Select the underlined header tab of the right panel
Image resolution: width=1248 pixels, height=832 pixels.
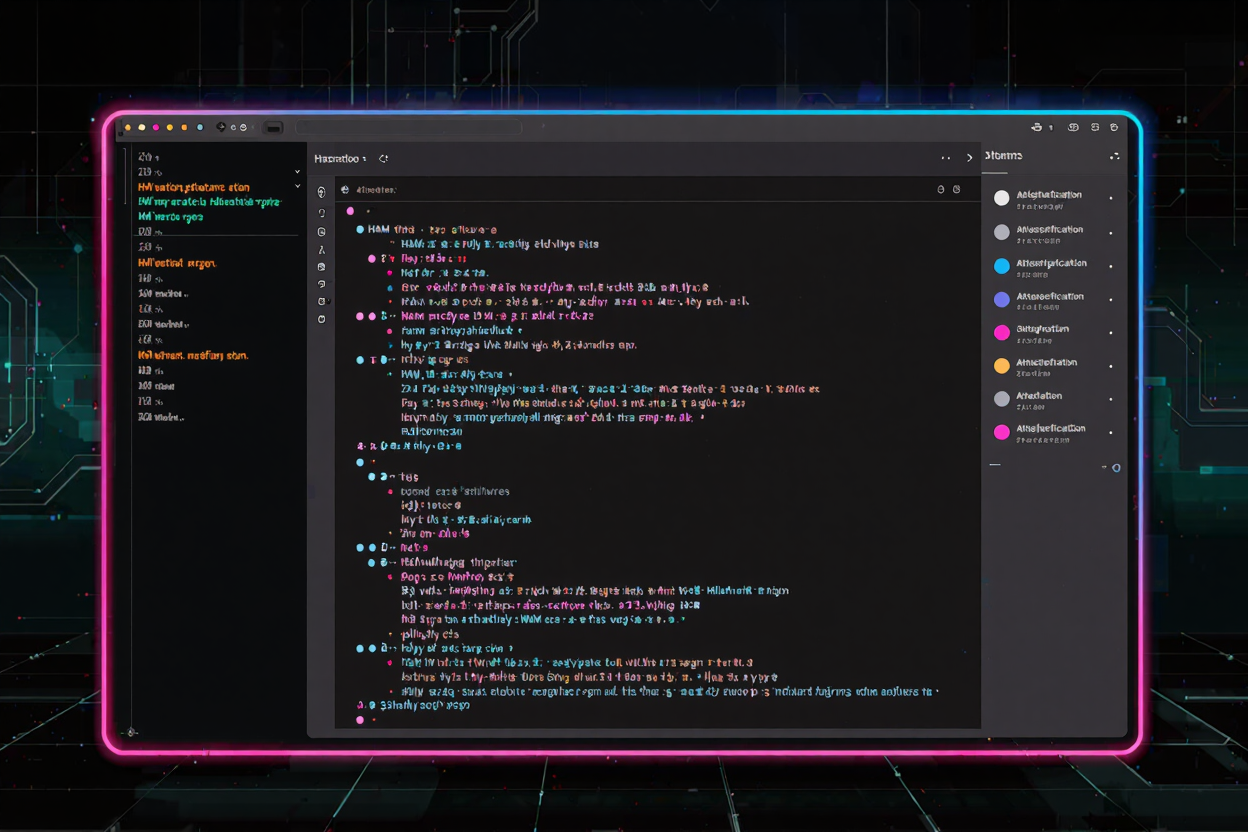tap(1003, 156)
